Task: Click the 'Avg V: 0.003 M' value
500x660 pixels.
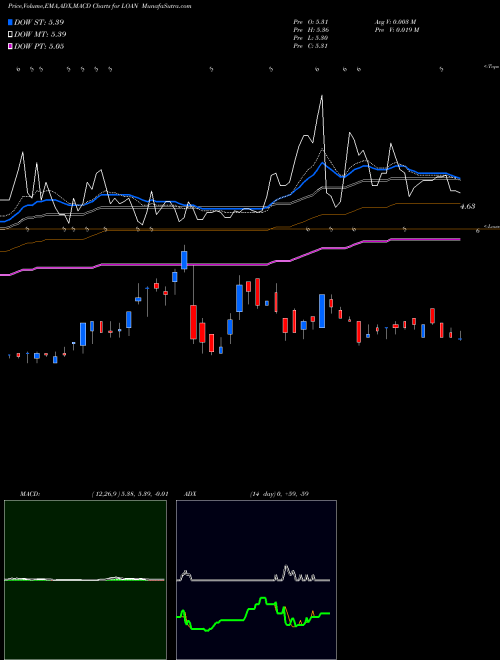Action: 395,22
